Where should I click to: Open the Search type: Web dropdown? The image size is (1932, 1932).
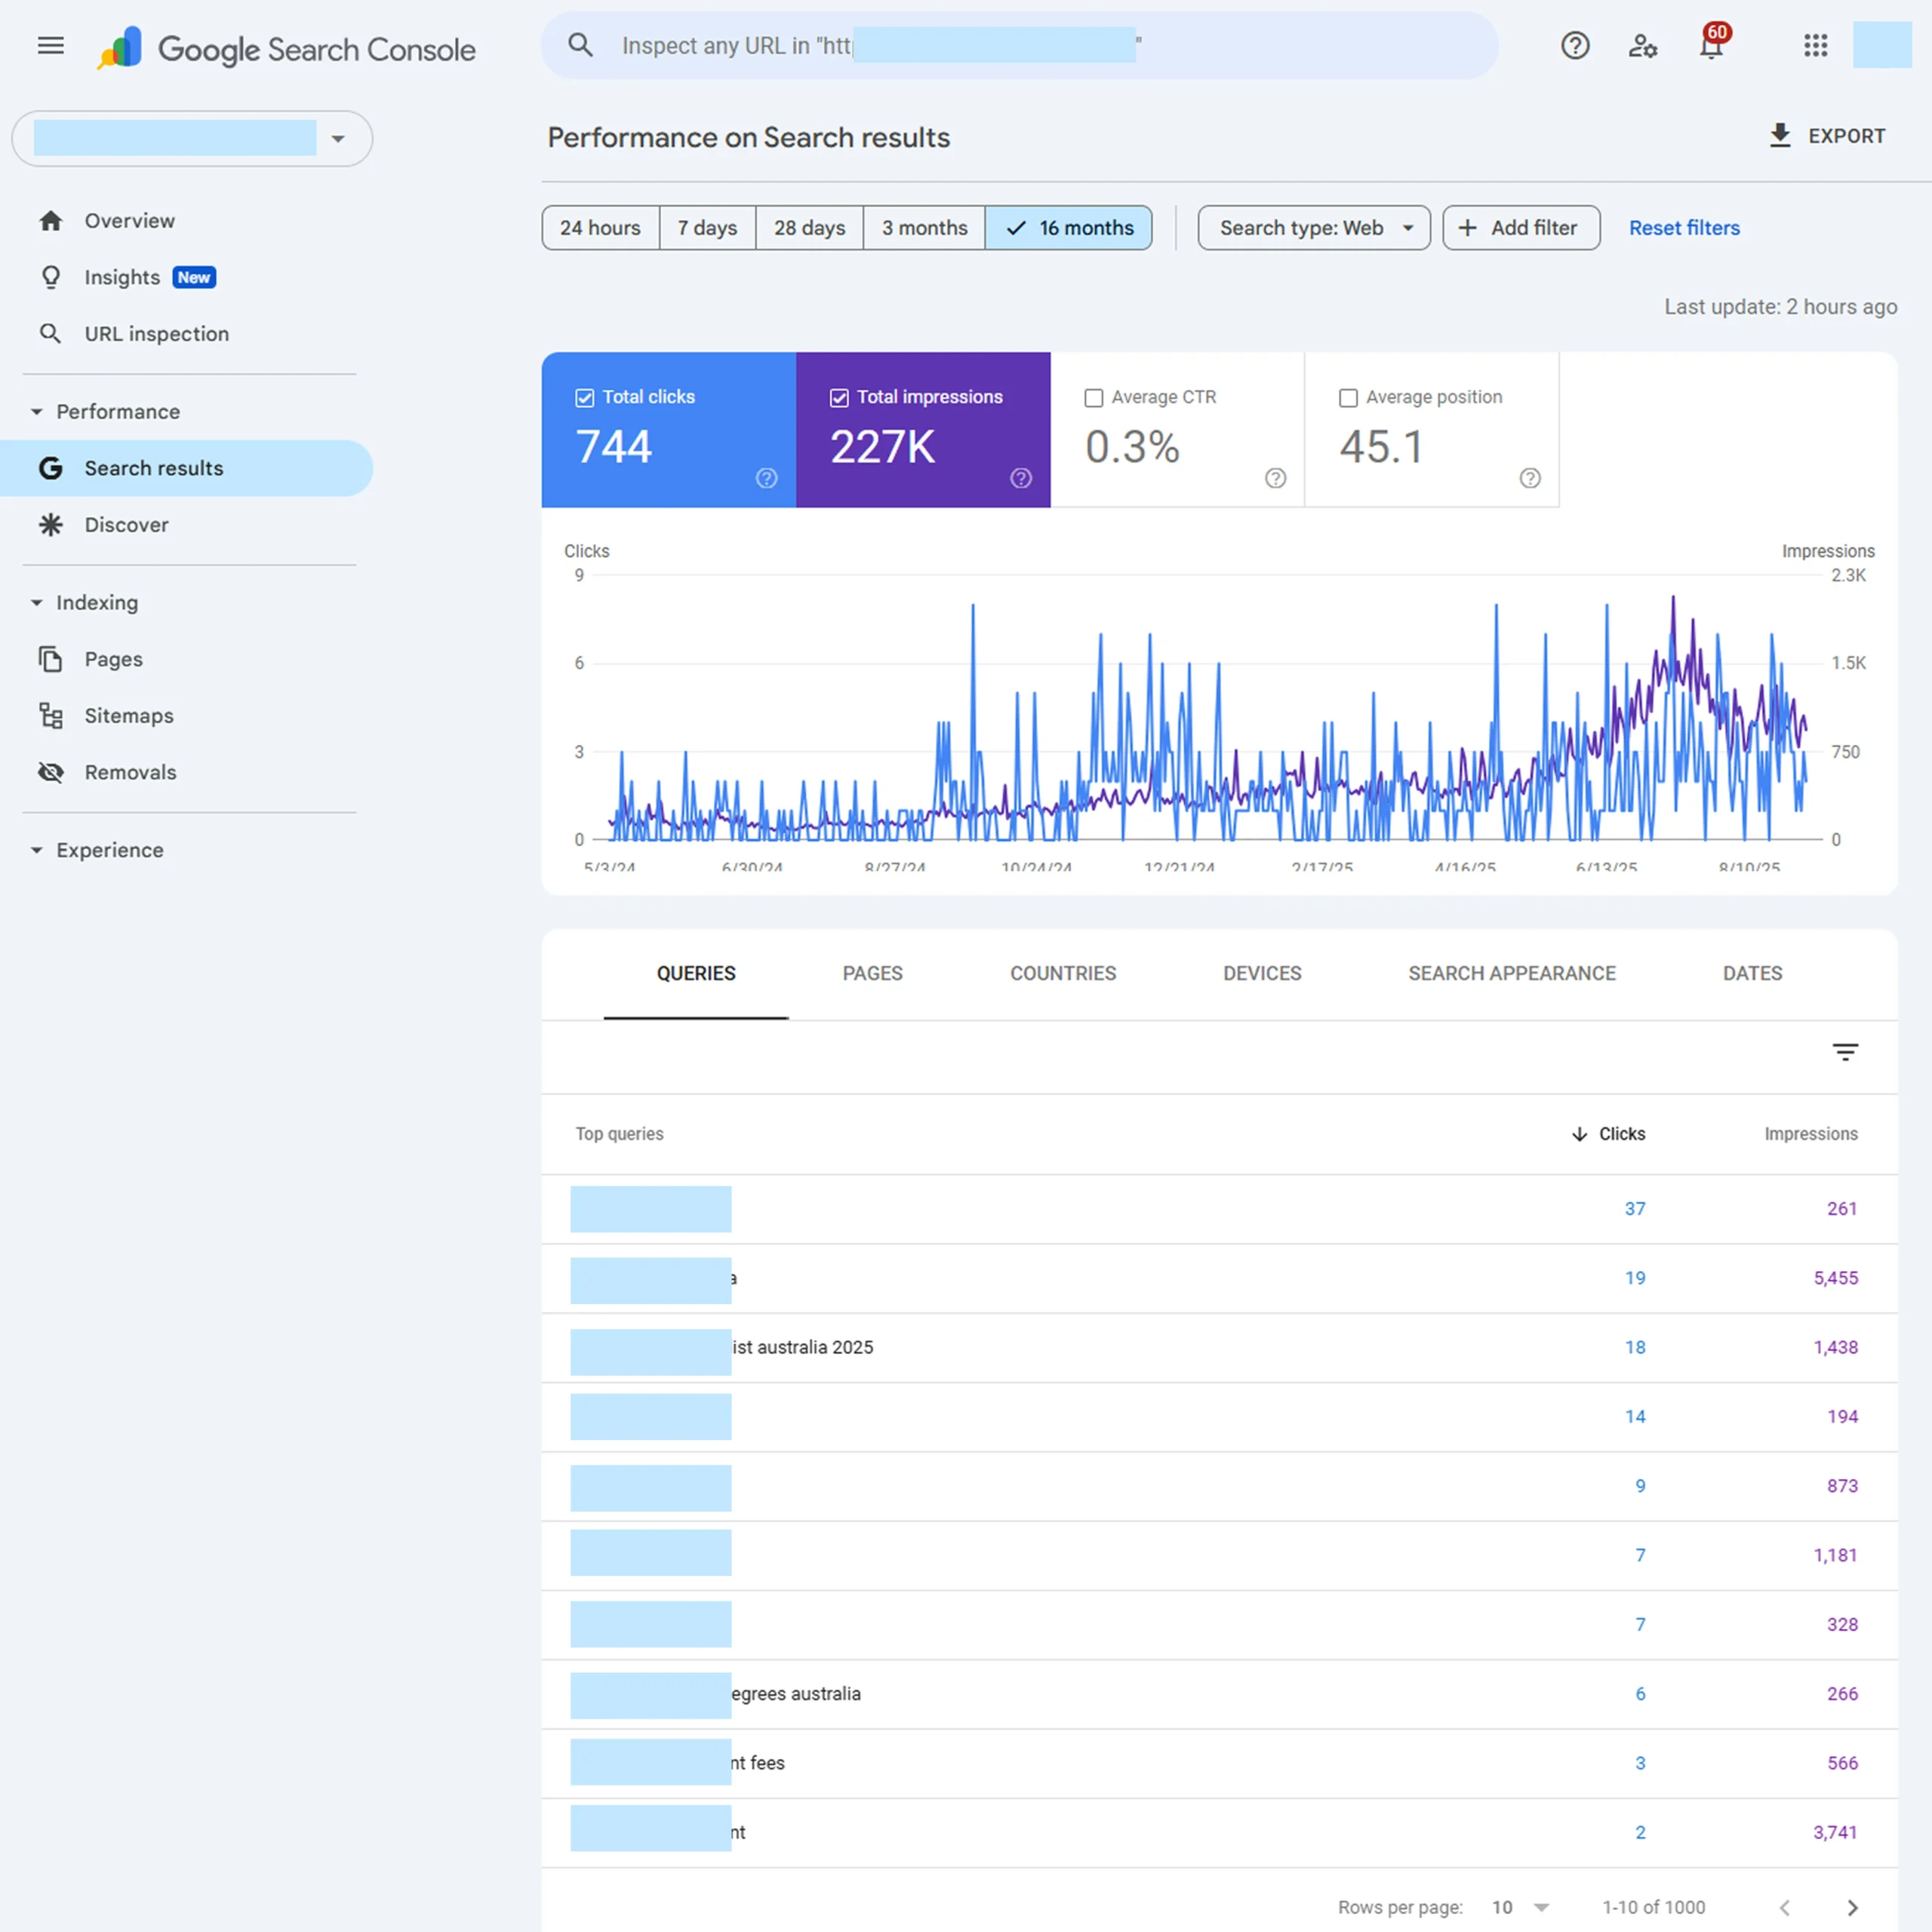[x=1314, y=228]
